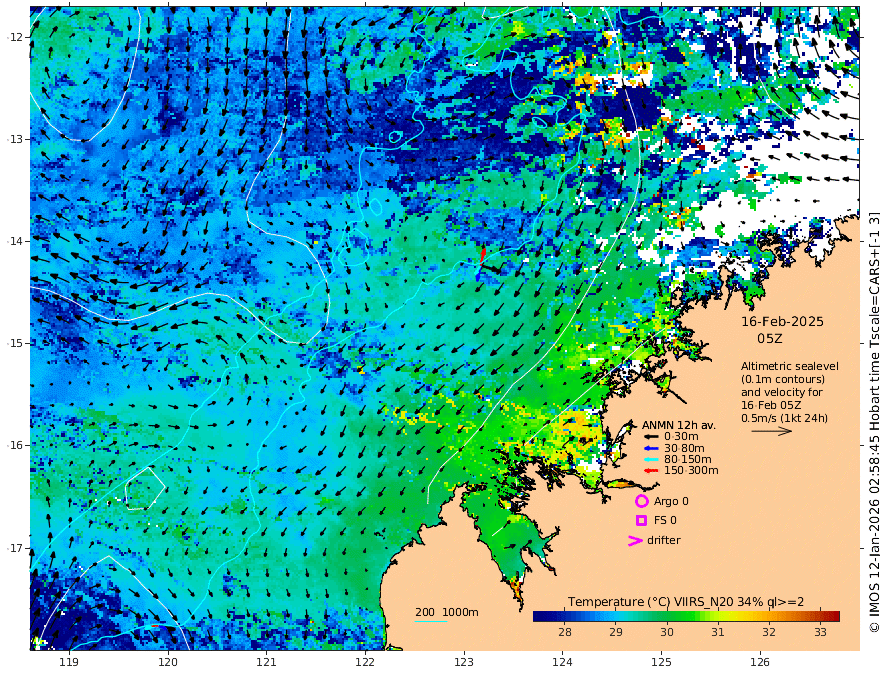Click the Argo 0 legend text
880x680 pixels.
click(x=671, y=501)
